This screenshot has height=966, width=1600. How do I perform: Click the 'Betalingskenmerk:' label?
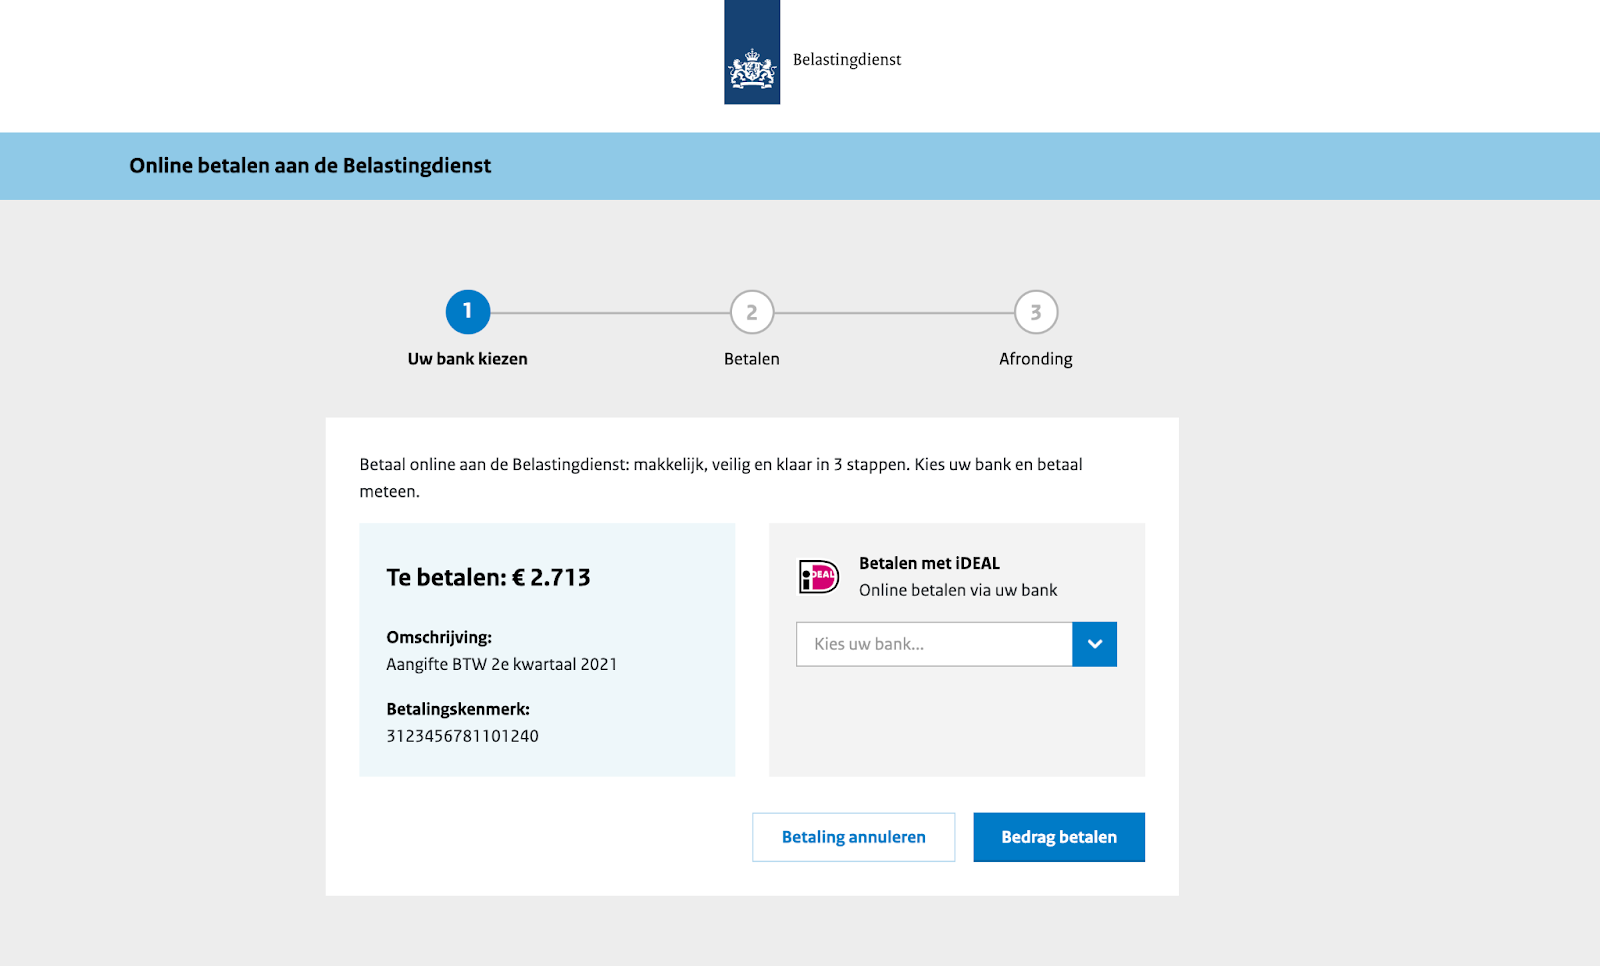pyautogui.click(x=458, y=709)
